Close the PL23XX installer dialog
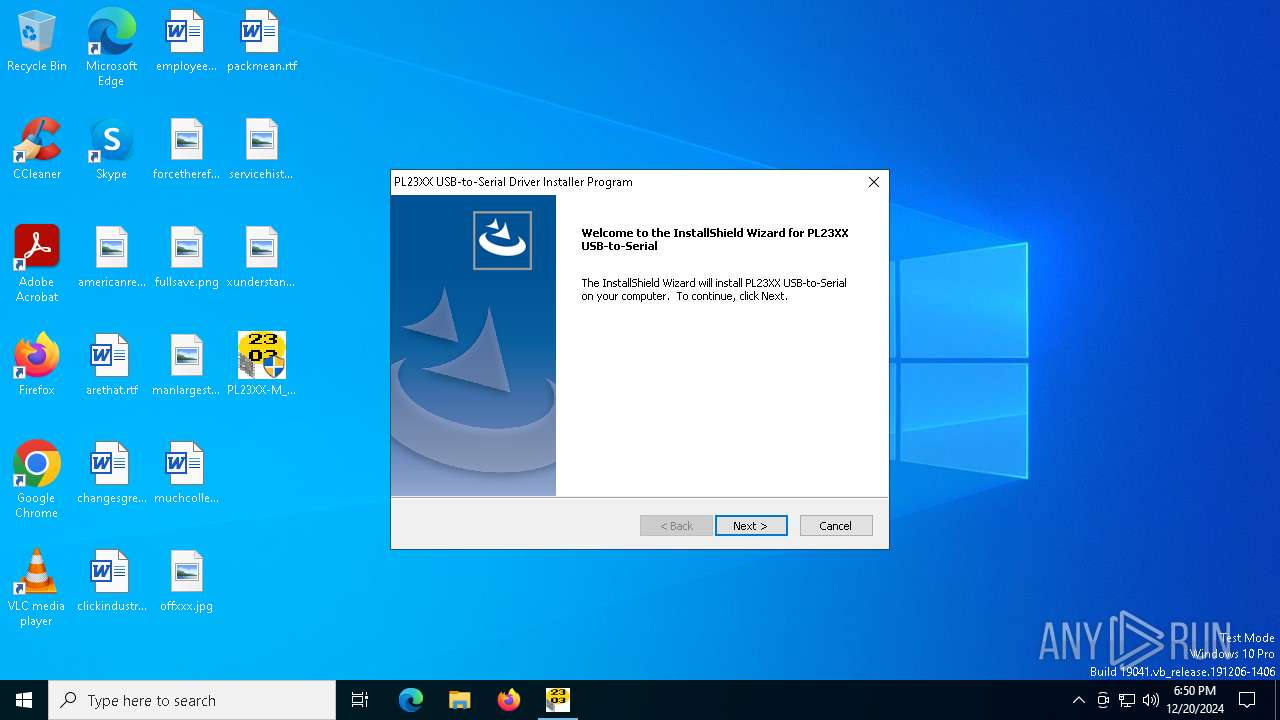 coord(873,182)
